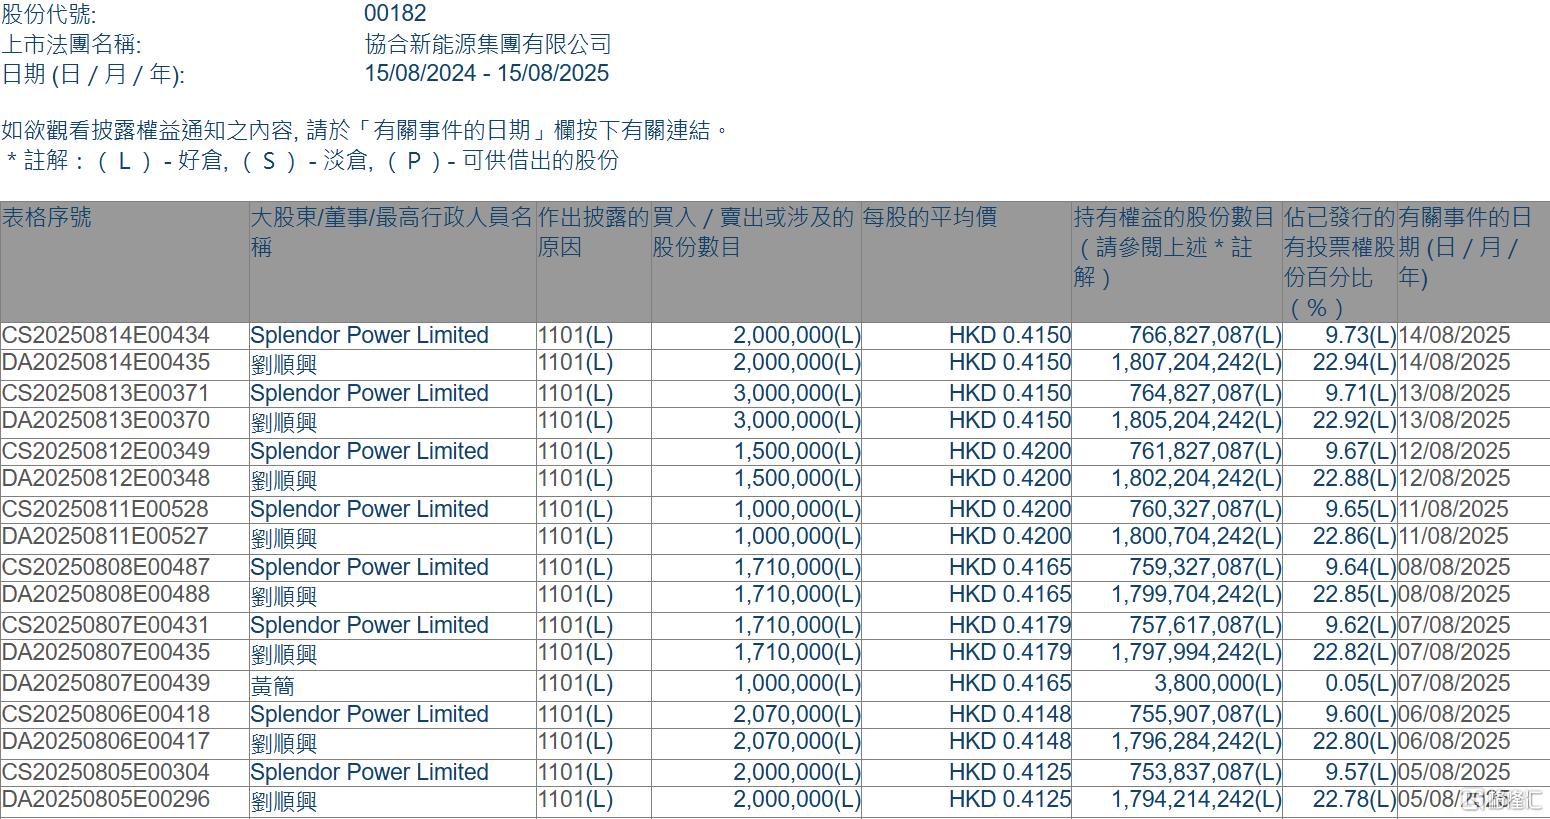Image resolution: width=1550 pixels, height=819 pixels.
Task: Select form serial CS20250808E00487
Action: pos(106,567)
